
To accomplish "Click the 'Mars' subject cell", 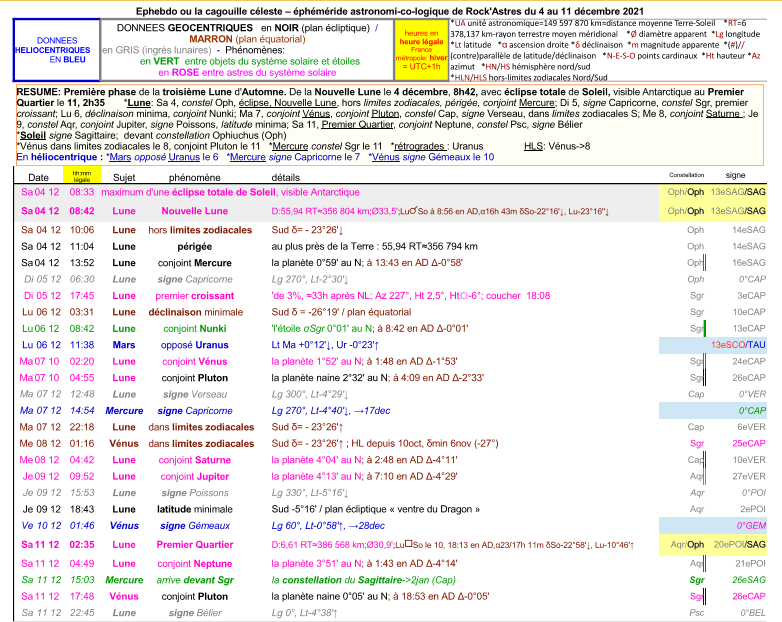I will [124, 345].
